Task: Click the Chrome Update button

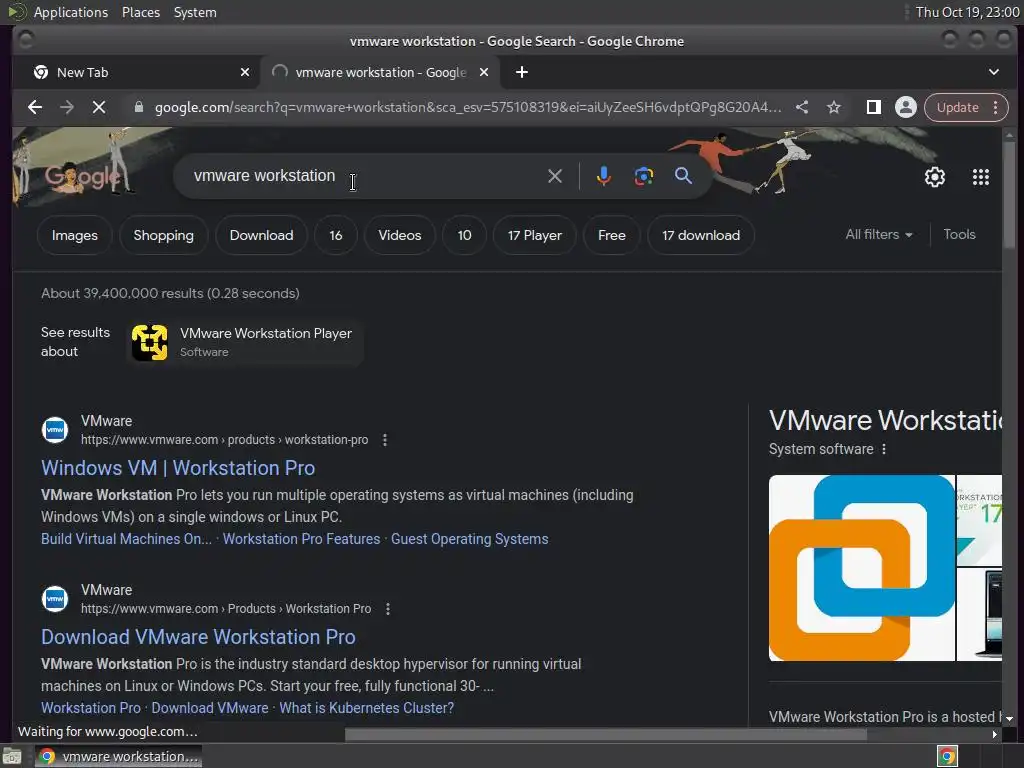Action: click(957, 107)
